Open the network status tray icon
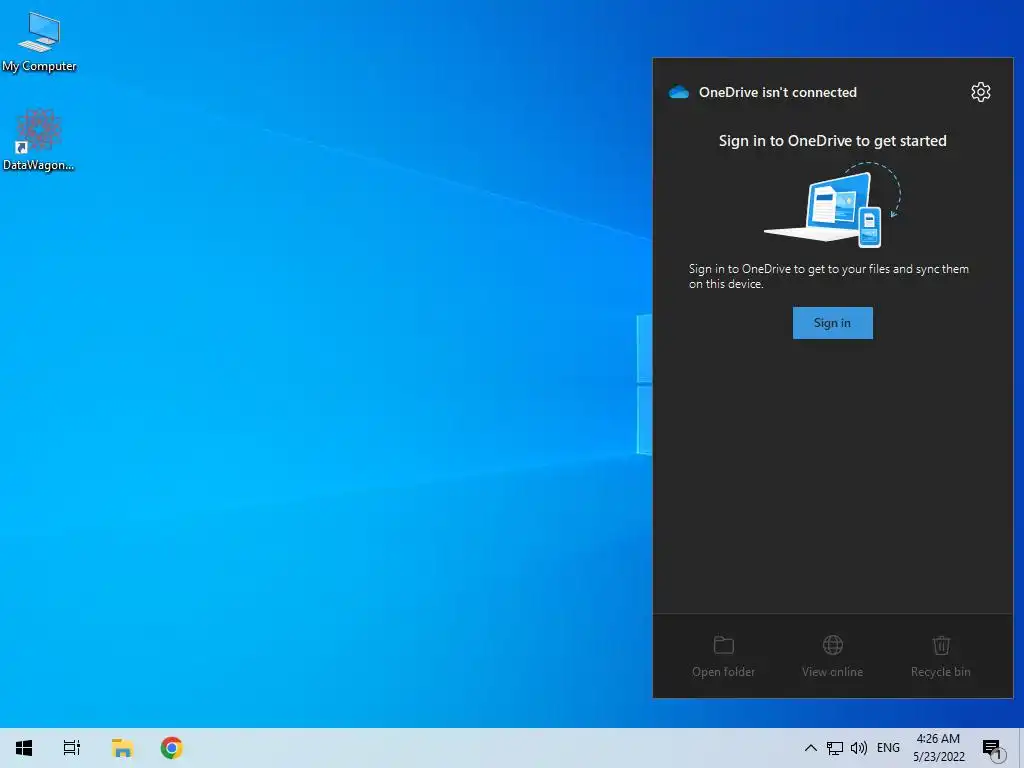The image size is (1024, 768). click(835, 748)
